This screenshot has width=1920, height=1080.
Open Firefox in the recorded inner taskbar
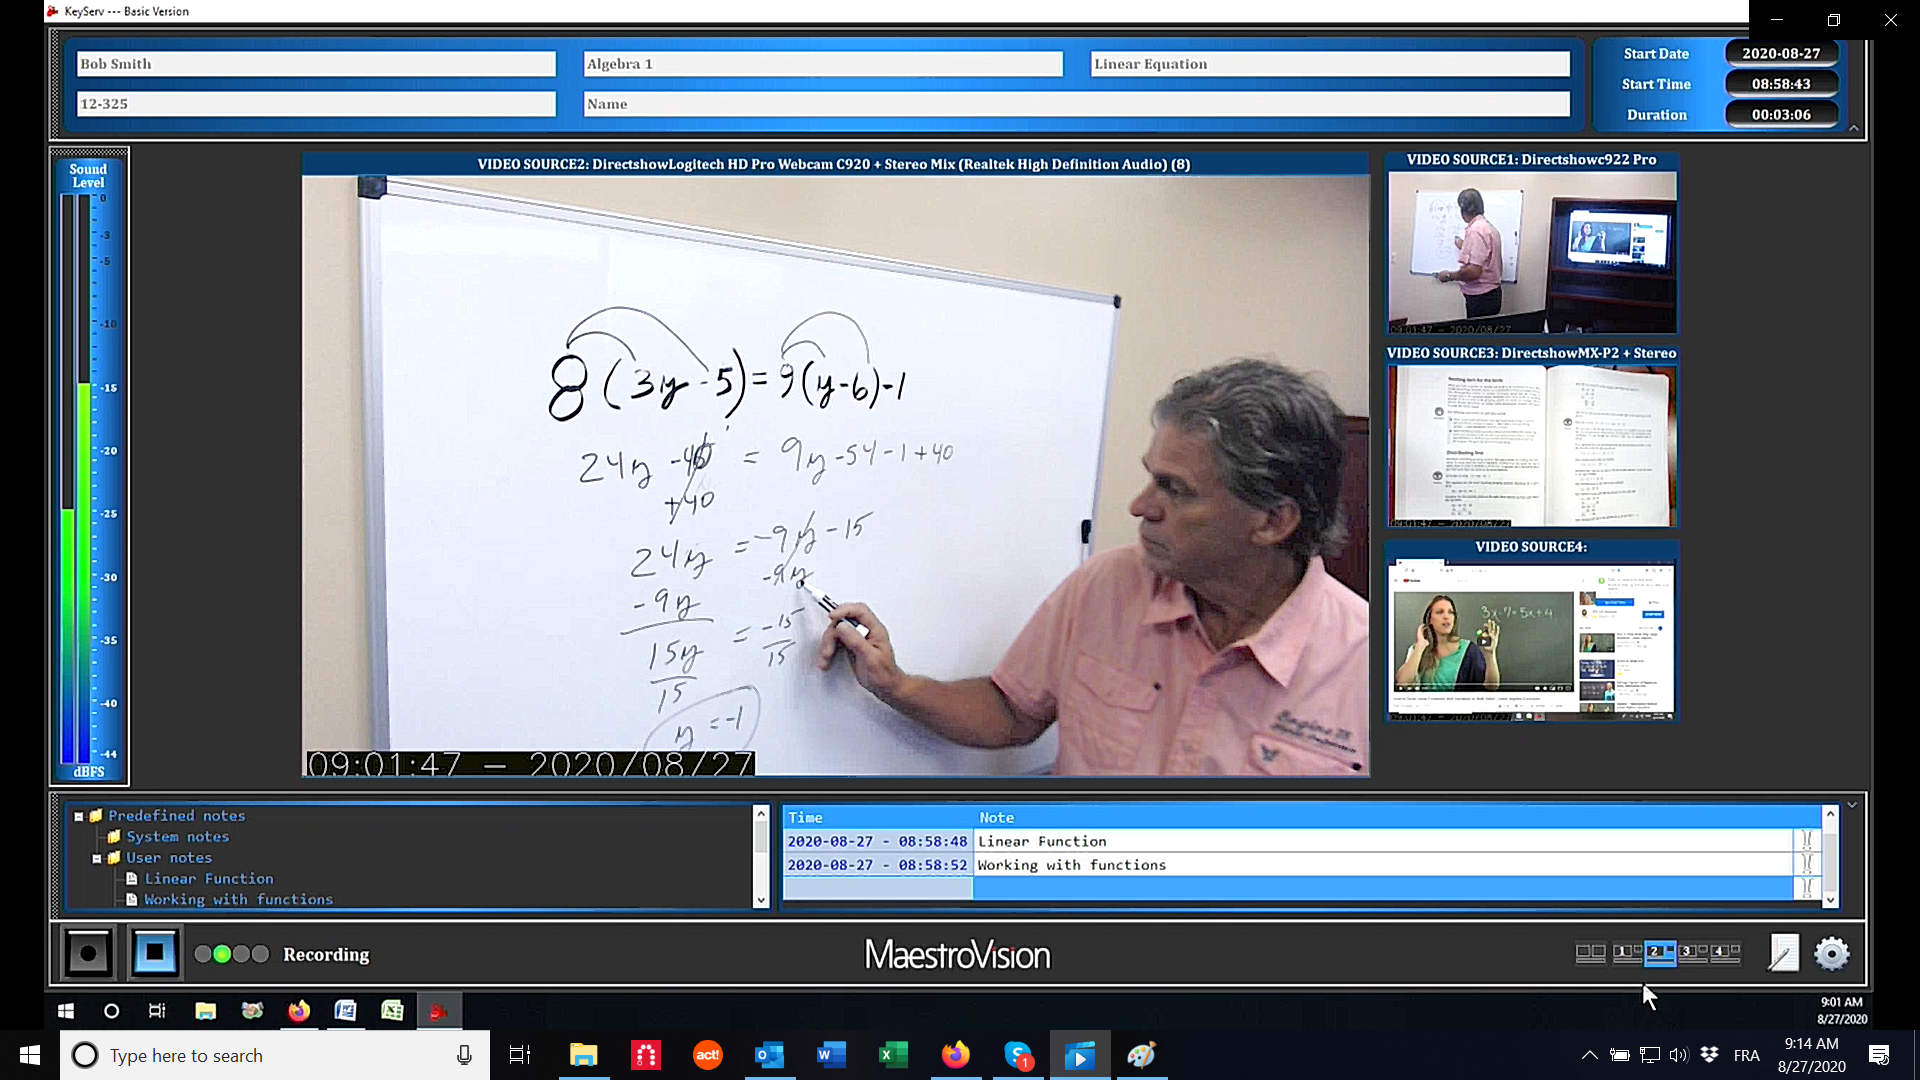coord(299,1011)
